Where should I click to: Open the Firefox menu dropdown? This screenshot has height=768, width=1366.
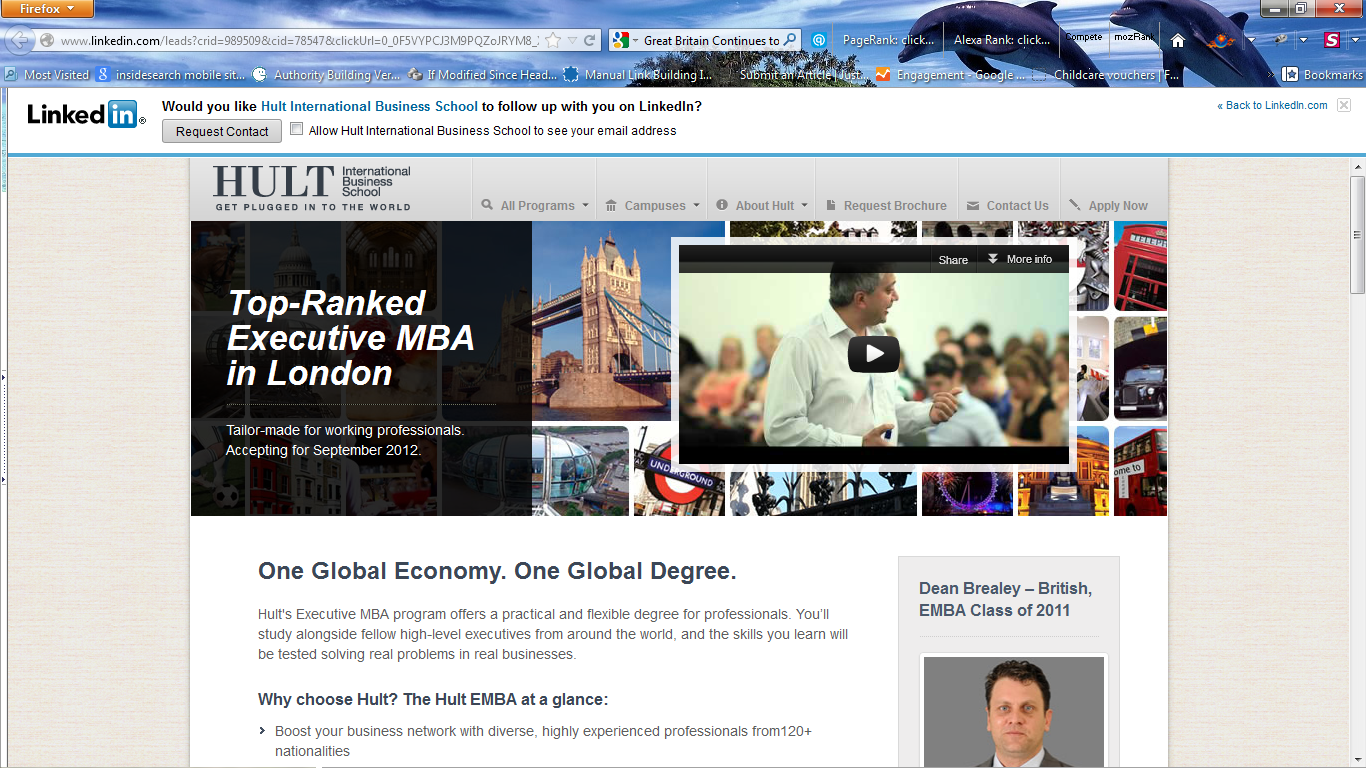tap(47, 9)
